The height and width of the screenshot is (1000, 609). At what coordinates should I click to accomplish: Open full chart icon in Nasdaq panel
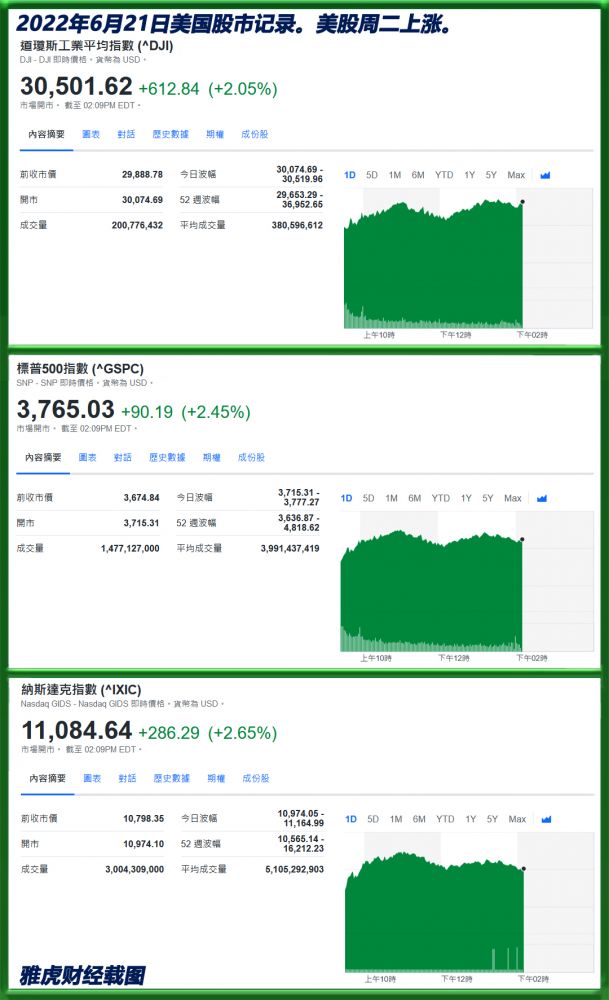(x=546, y=819)
